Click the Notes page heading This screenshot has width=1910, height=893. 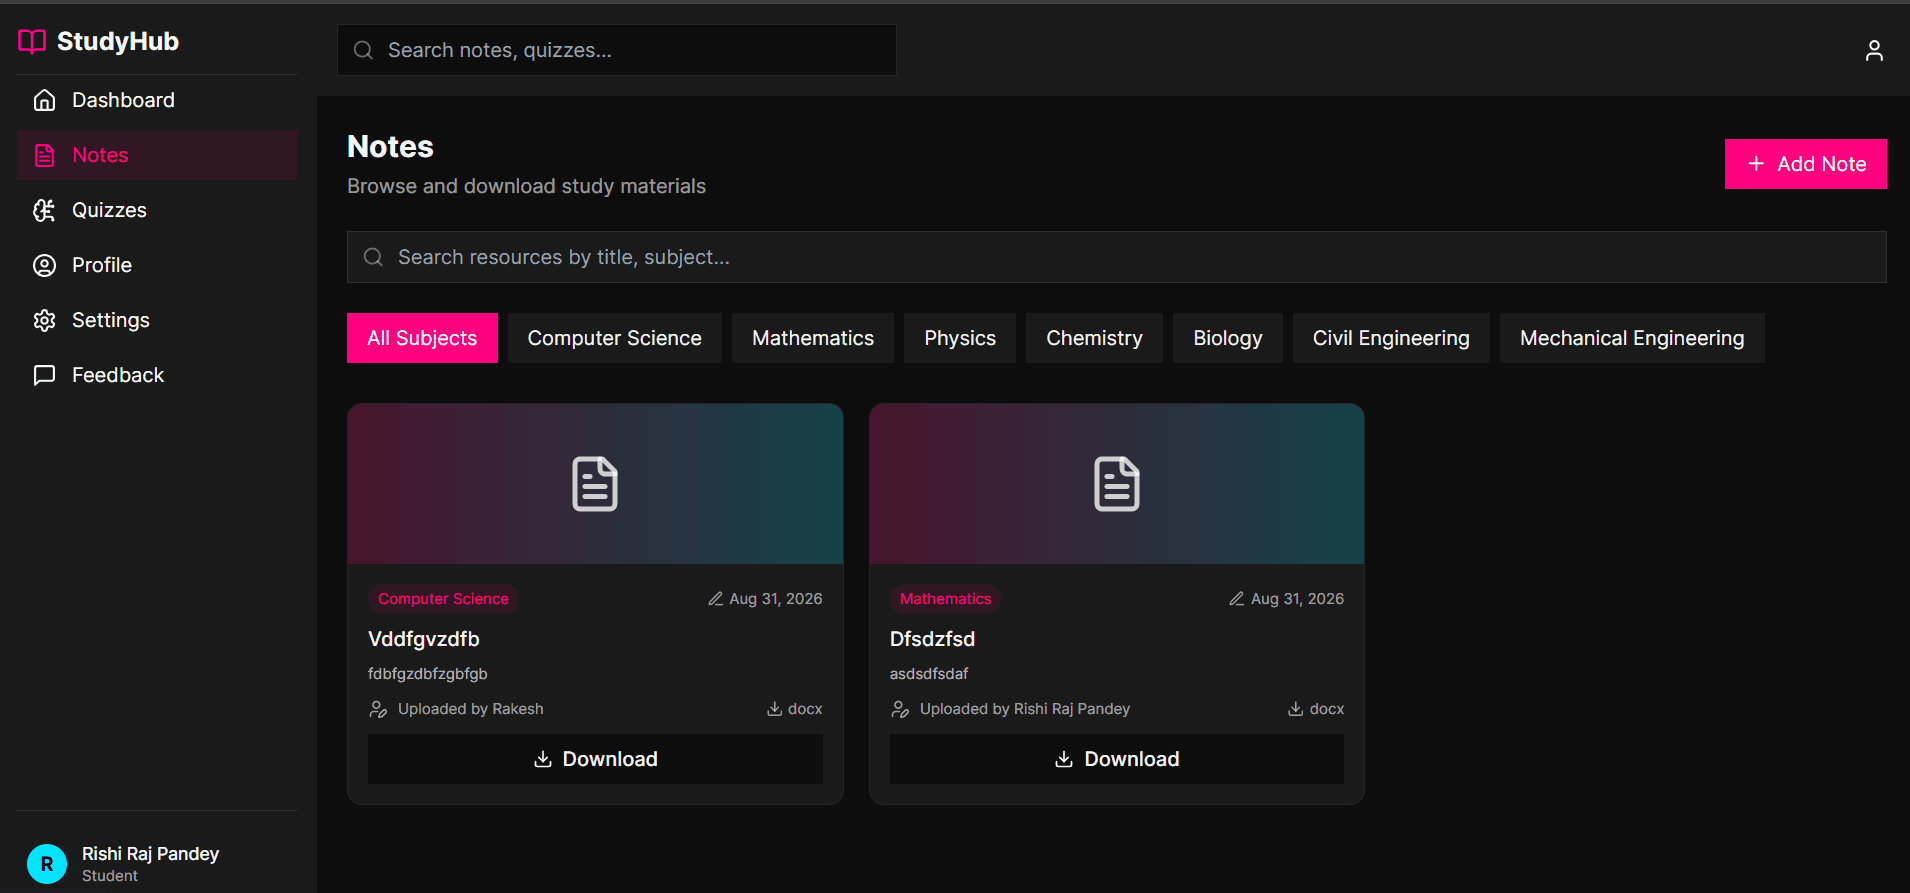point(390,147)
